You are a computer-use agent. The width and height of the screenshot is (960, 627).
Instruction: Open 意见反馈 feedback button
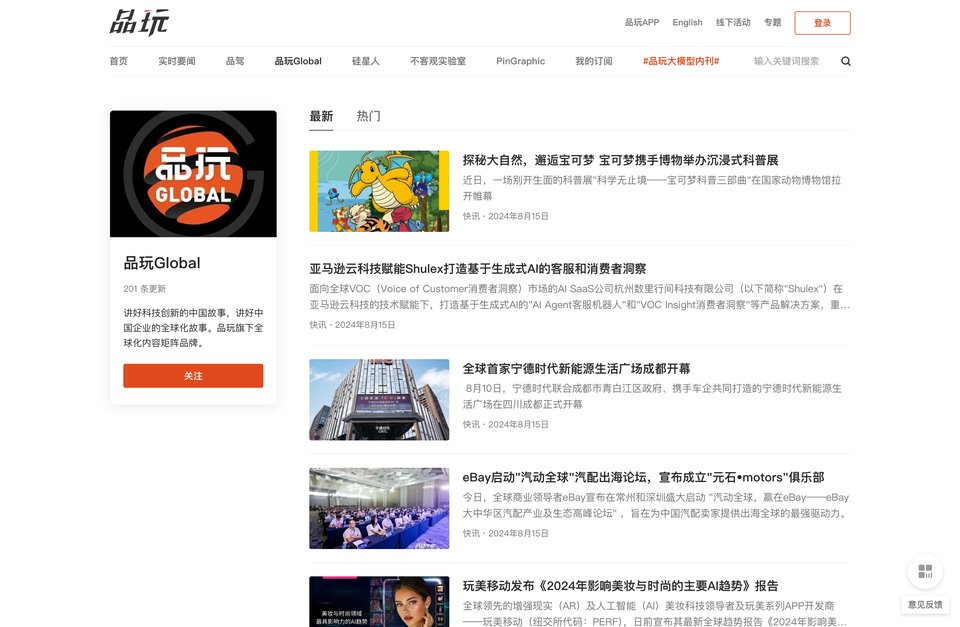(x=925, y=604)
